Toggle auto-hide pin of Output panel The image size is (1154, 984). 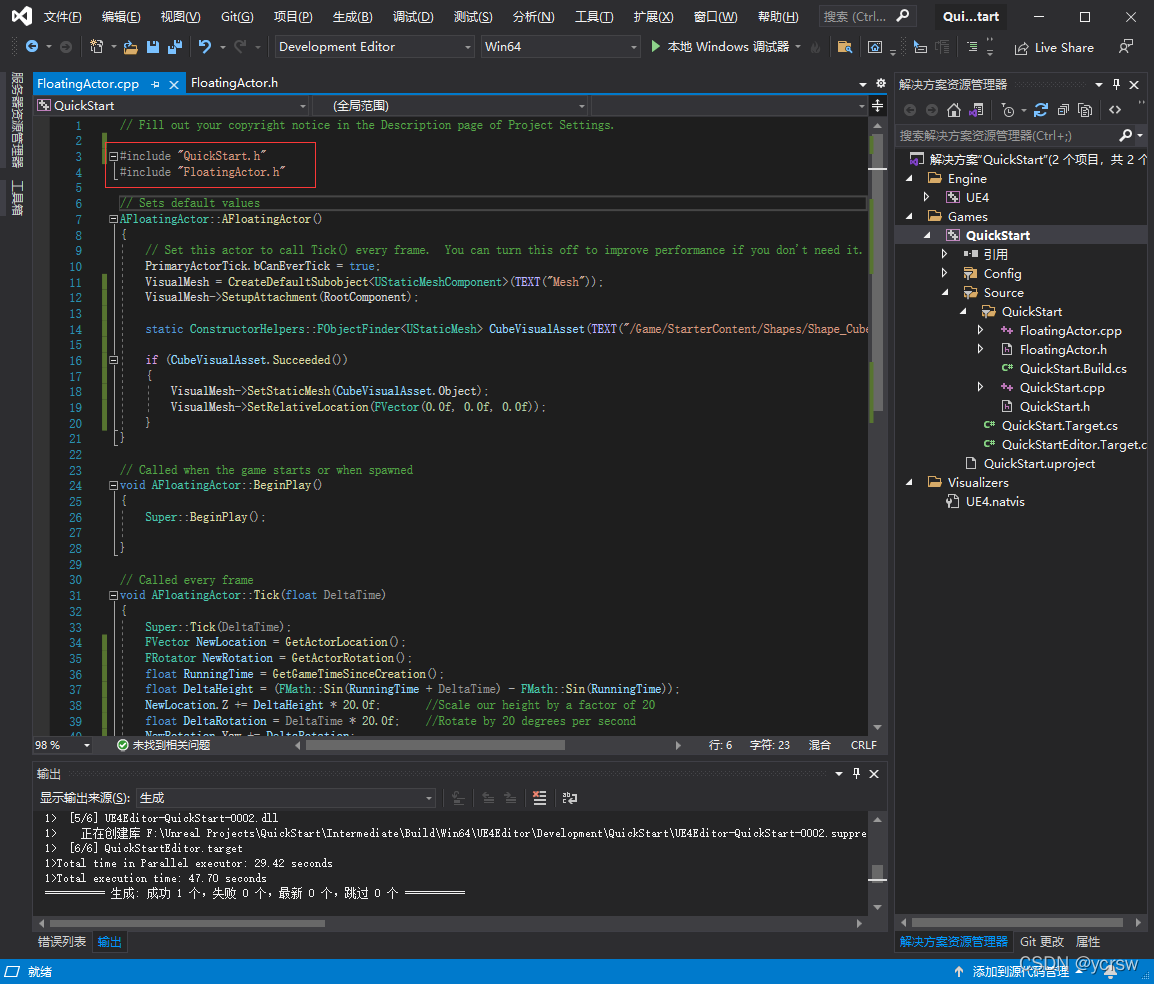point(856,774)
